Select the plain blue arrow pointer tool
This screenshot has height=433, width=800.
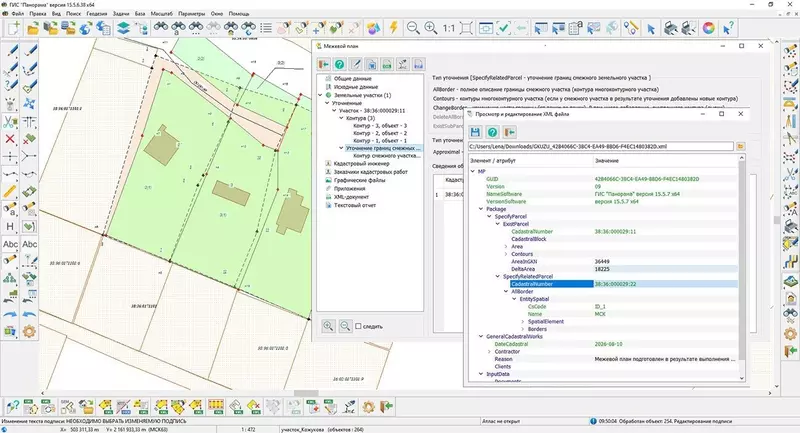tap(651, 29)
